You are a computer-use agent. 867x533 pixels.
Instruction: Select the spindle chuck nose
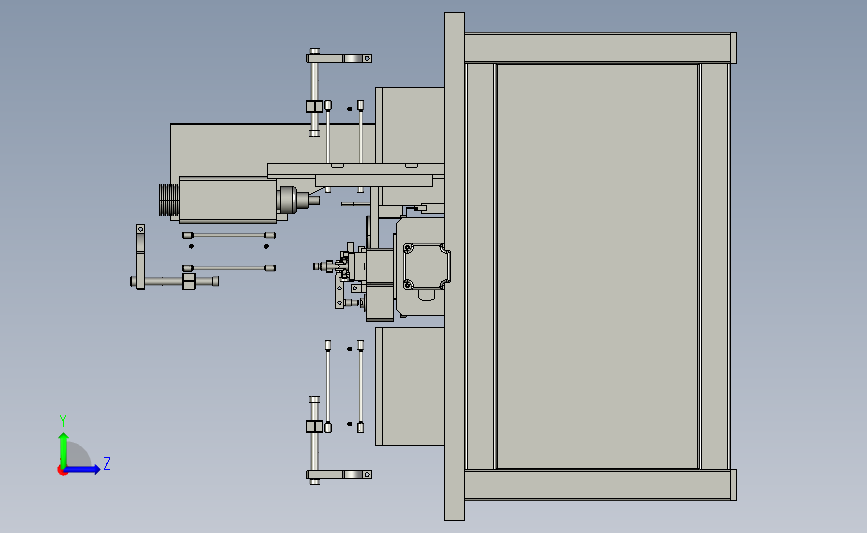(x=299, y=200)
